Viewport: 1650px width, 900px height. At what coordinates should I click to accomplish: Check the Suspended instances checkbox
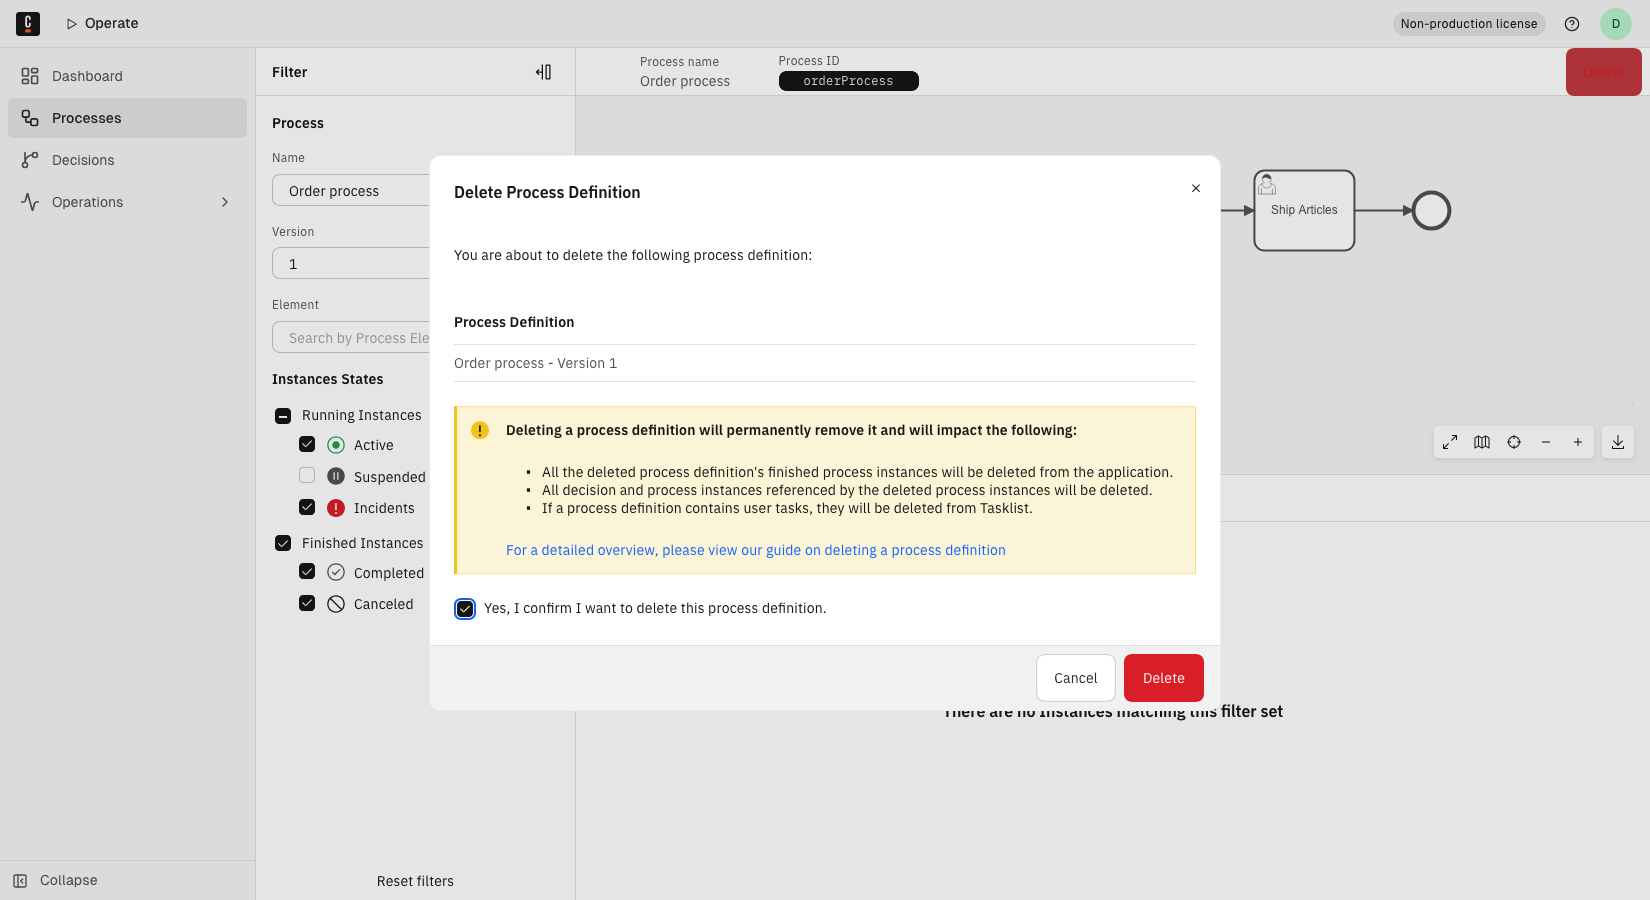pos(307,475)
